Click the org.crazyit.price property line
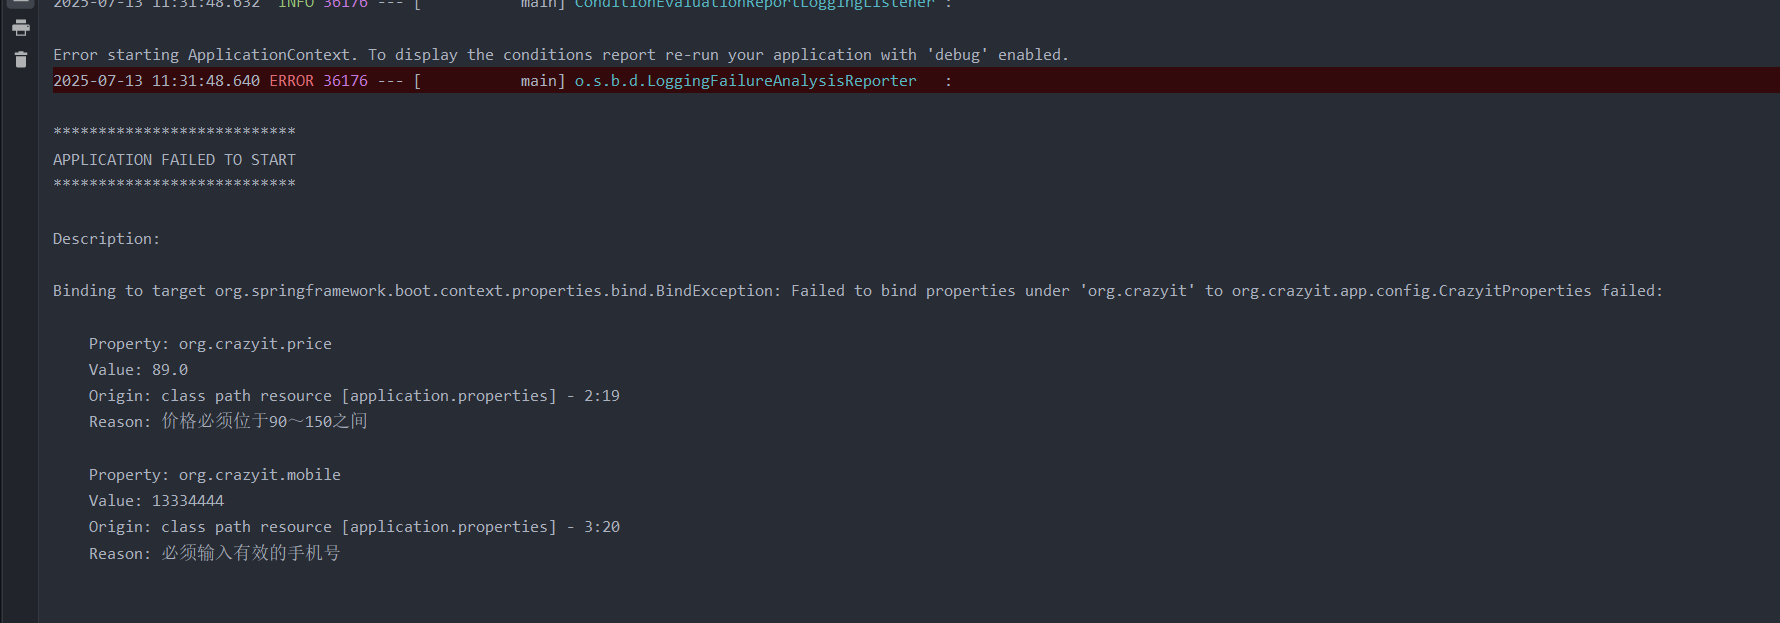This screenshot has width=1780, height=623. 210,344
